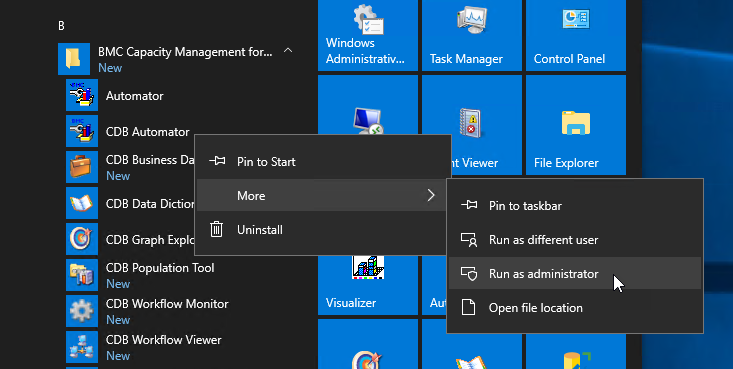Select Pin to taskbar
This screenshot has width=733, height=369.
click(x=575, y=206)
